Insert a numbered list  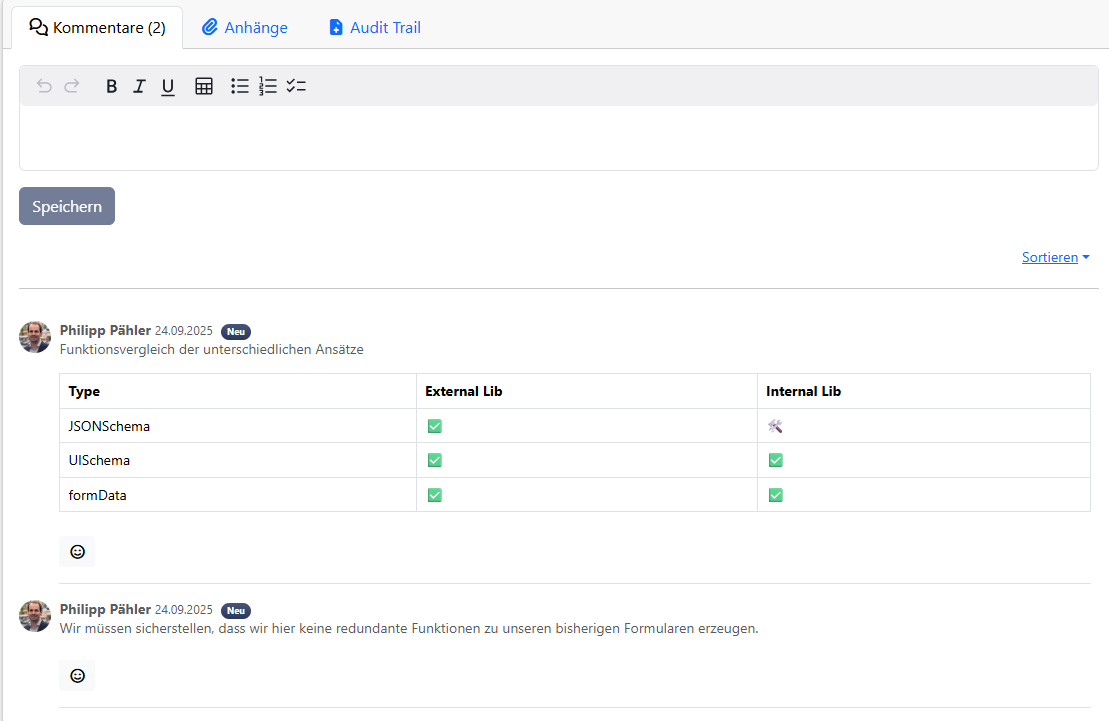coord(268,86)
